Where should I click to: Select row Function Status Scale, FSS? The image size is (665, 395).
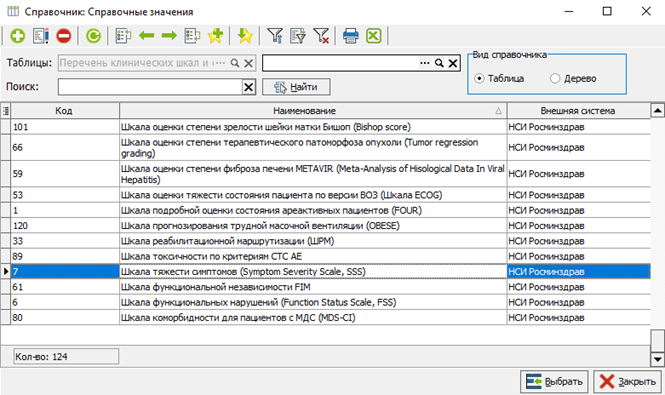325,302
